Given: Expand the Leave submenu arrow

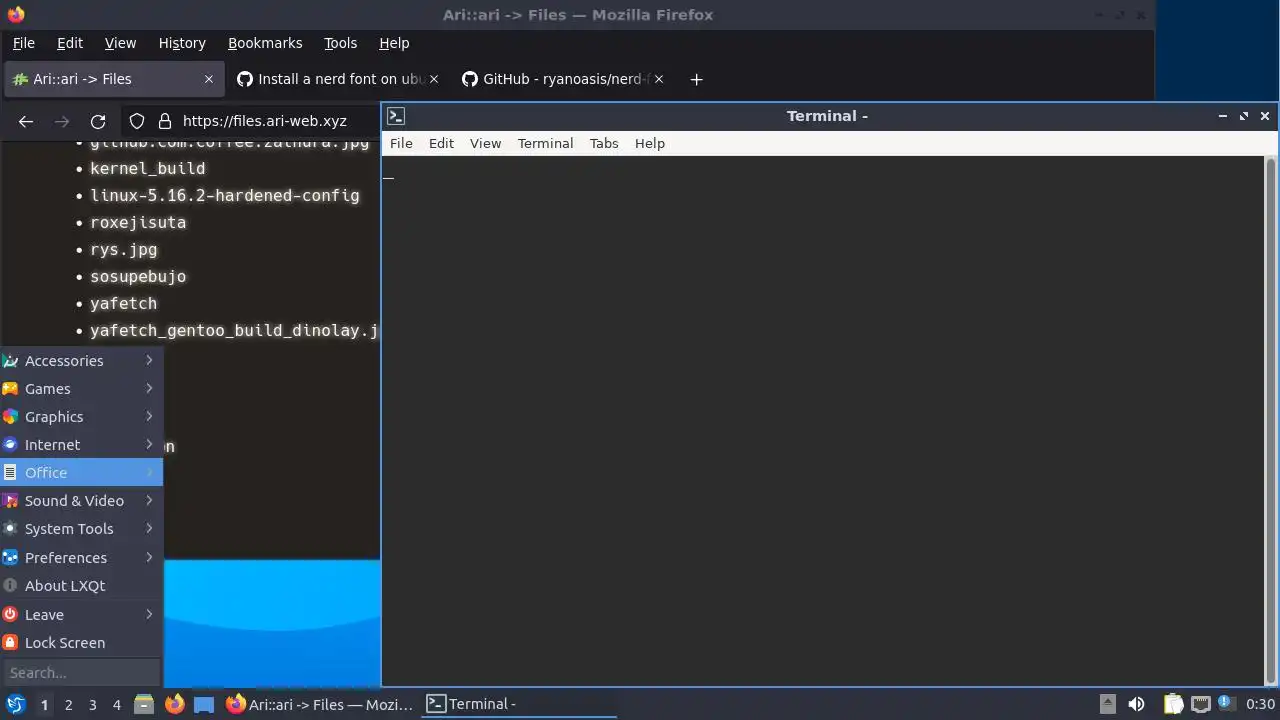Looking at the screenshot, I should (x=149, y=614).
